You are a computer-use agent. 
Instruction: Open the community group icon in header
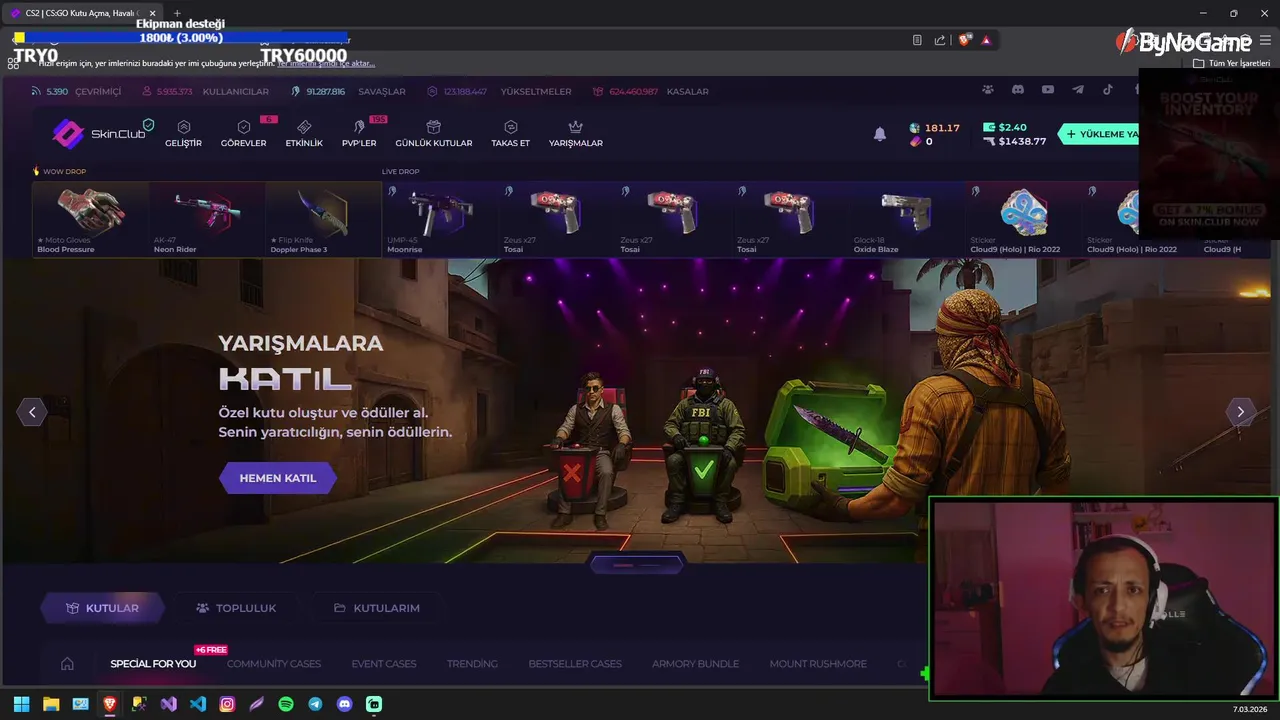click(988, 90)
